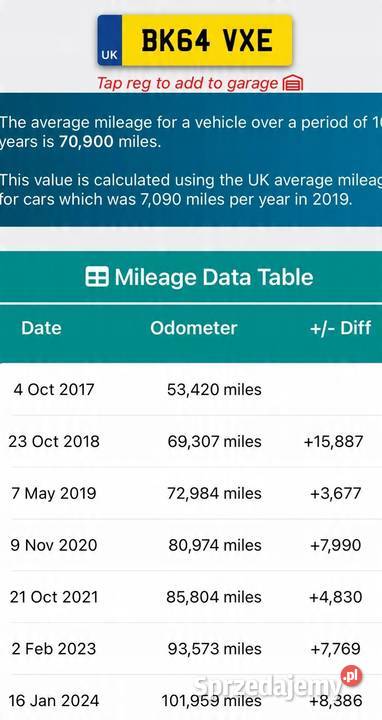The width and height of the screenshot is (382, 720).
Task: Select the +/- Diff column header
Action: tap(341, 328)
